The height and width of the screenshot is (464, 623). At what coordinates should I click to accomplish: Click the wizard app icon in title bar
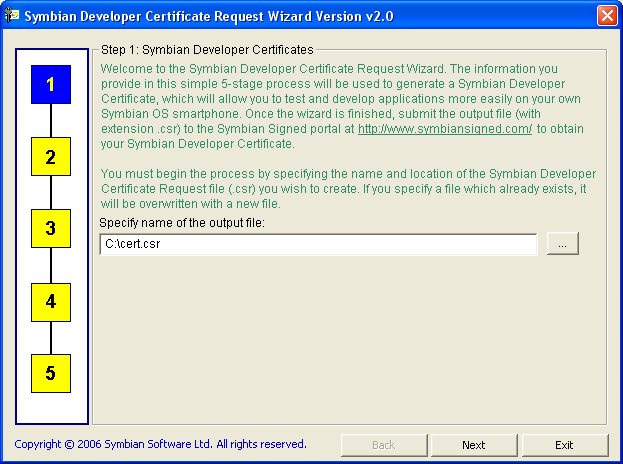coord(12,15)
